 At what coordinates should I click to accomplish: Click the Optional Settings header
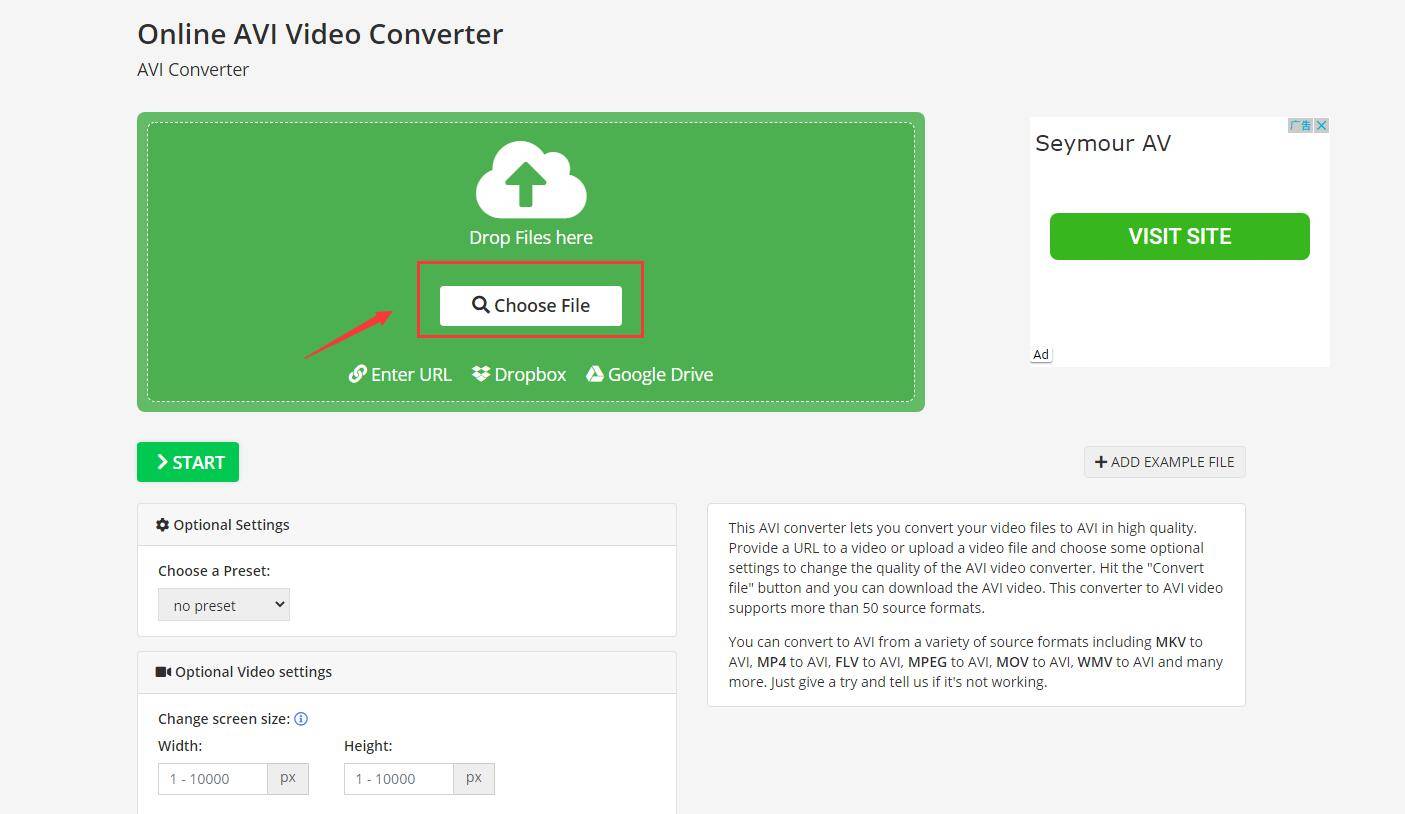[407, 525]
